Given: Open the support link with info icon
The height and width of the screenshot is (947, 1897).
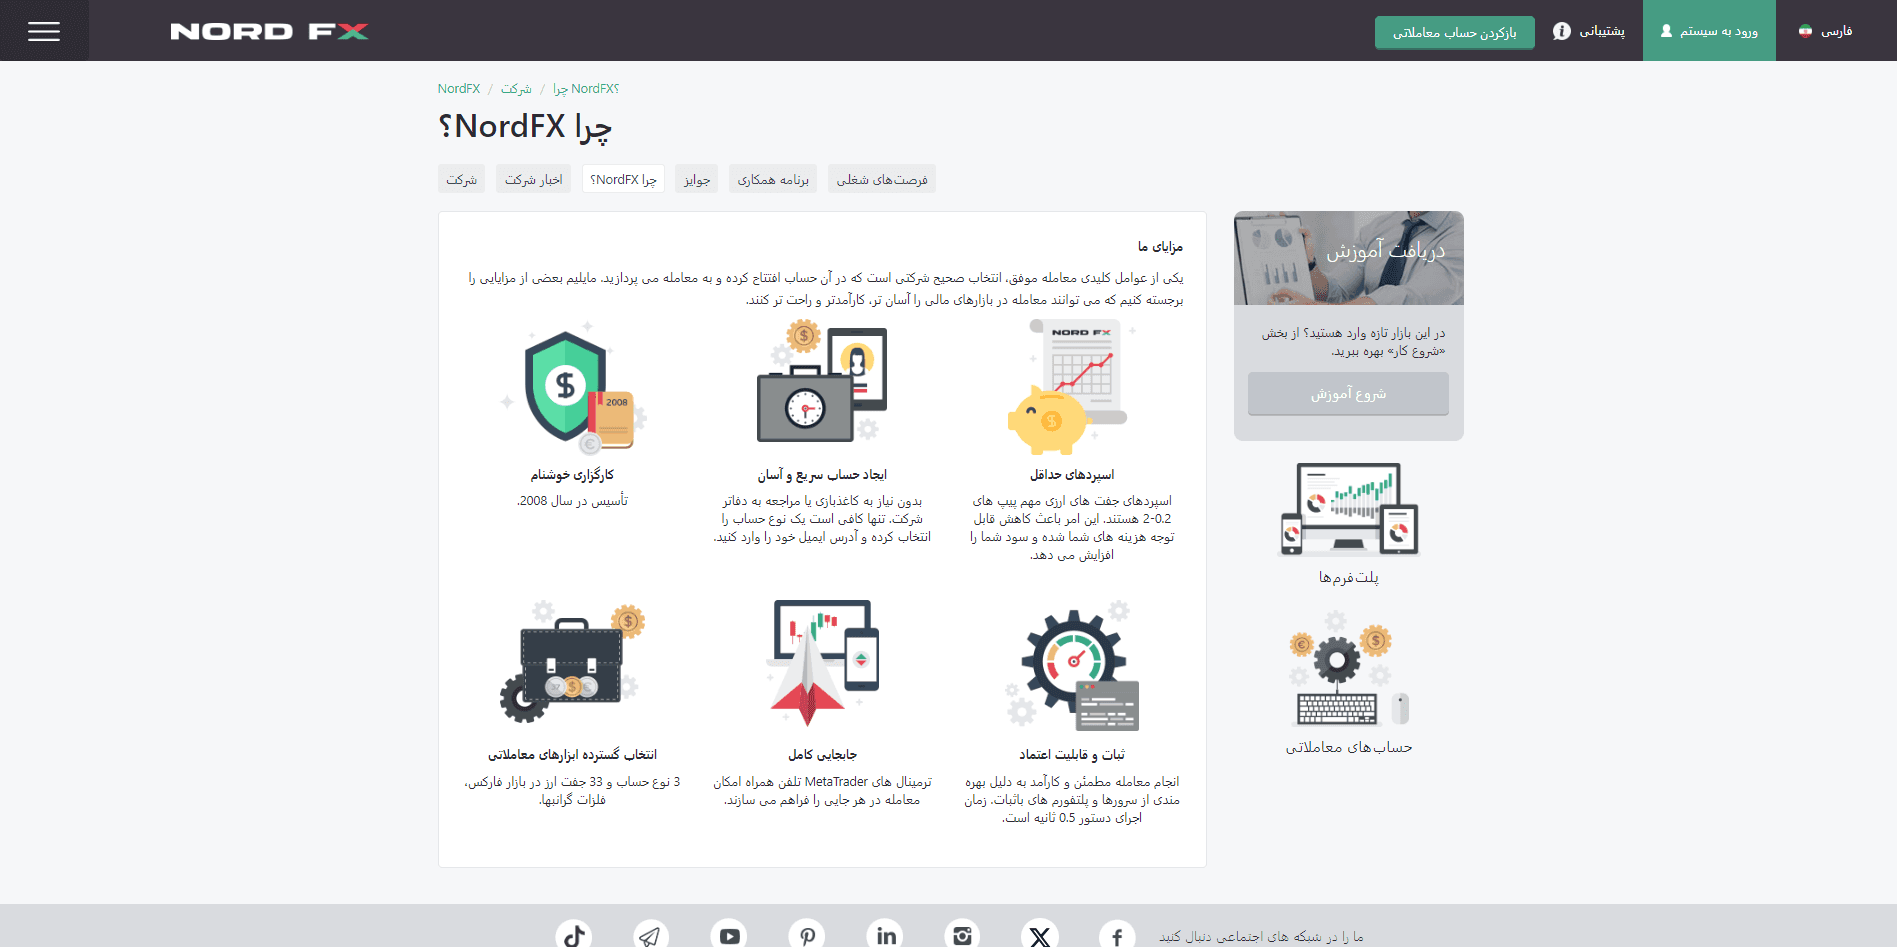Looking at the screenshot, I should (1589, 31).
